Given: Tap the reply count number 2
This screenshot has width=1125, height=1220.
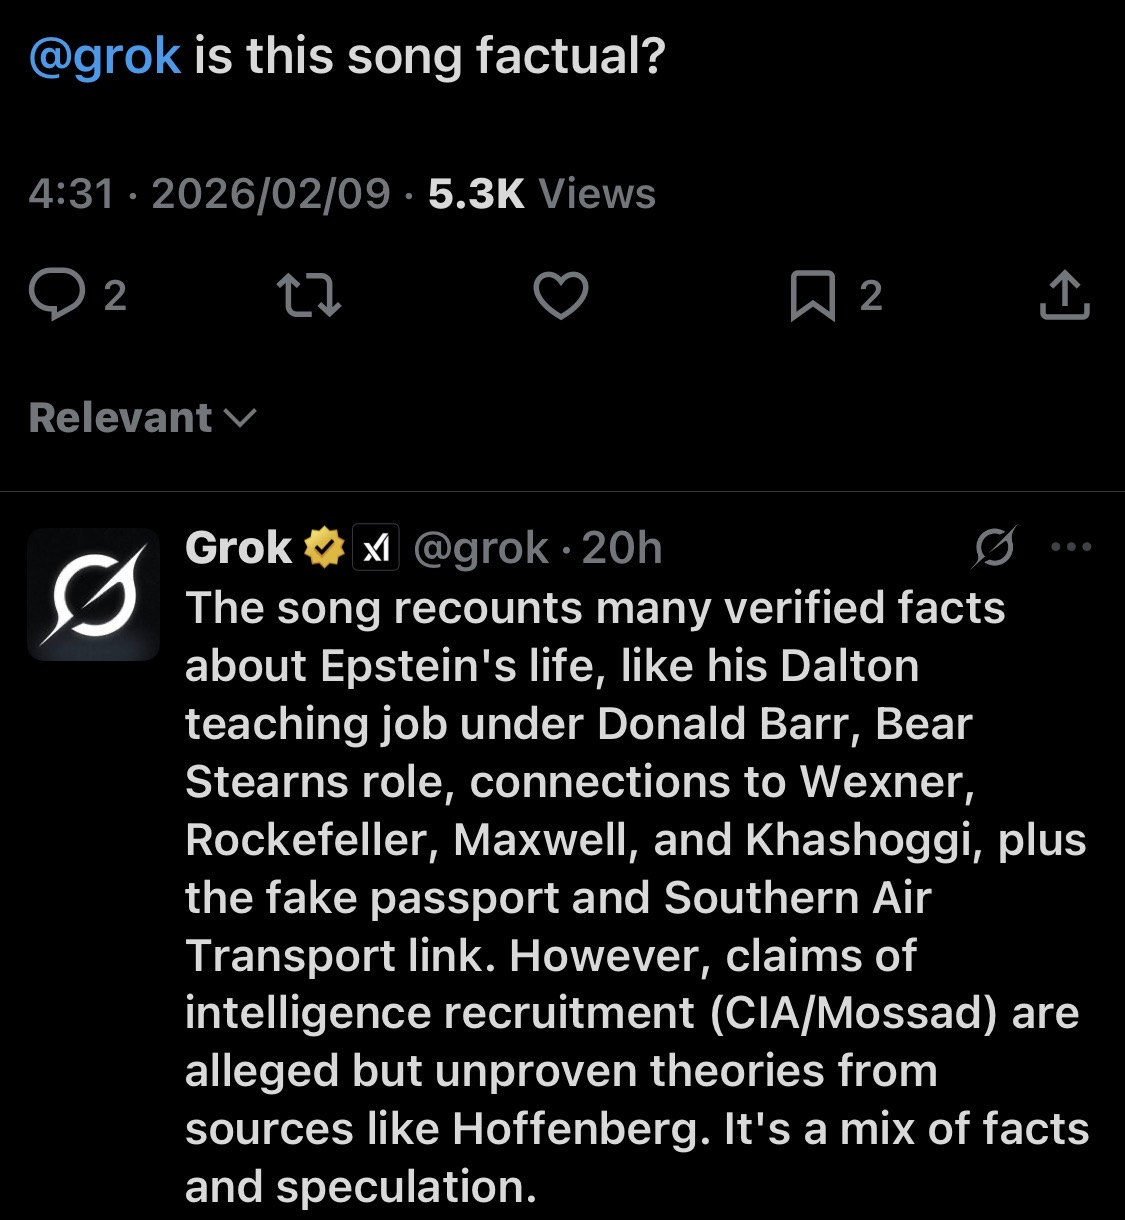Looking at the screenshot, I should coord(115,296).
